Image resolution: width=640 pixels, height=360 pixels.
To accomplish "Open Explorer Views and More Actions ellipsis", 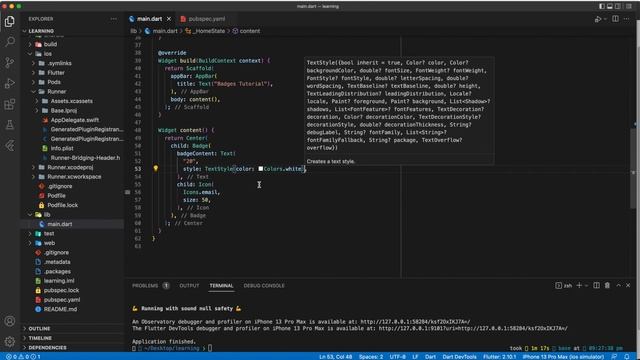I will click(113, 19).
